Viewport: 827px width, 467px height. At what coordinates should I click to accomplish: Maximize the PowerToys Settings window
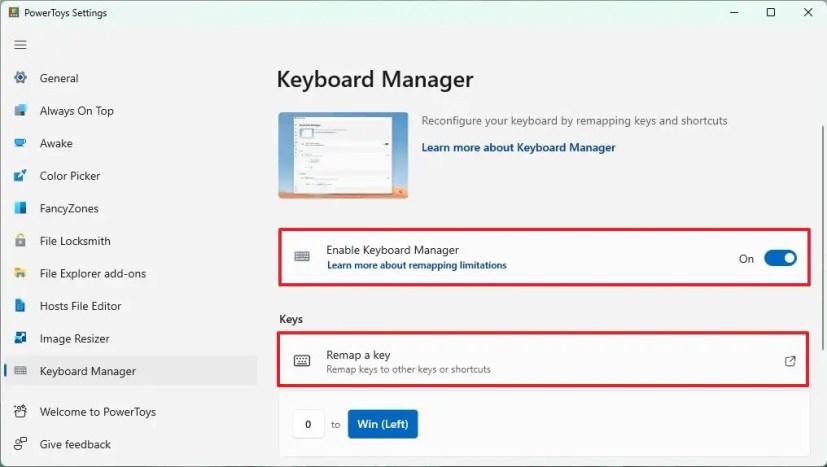tap(771, 12)
